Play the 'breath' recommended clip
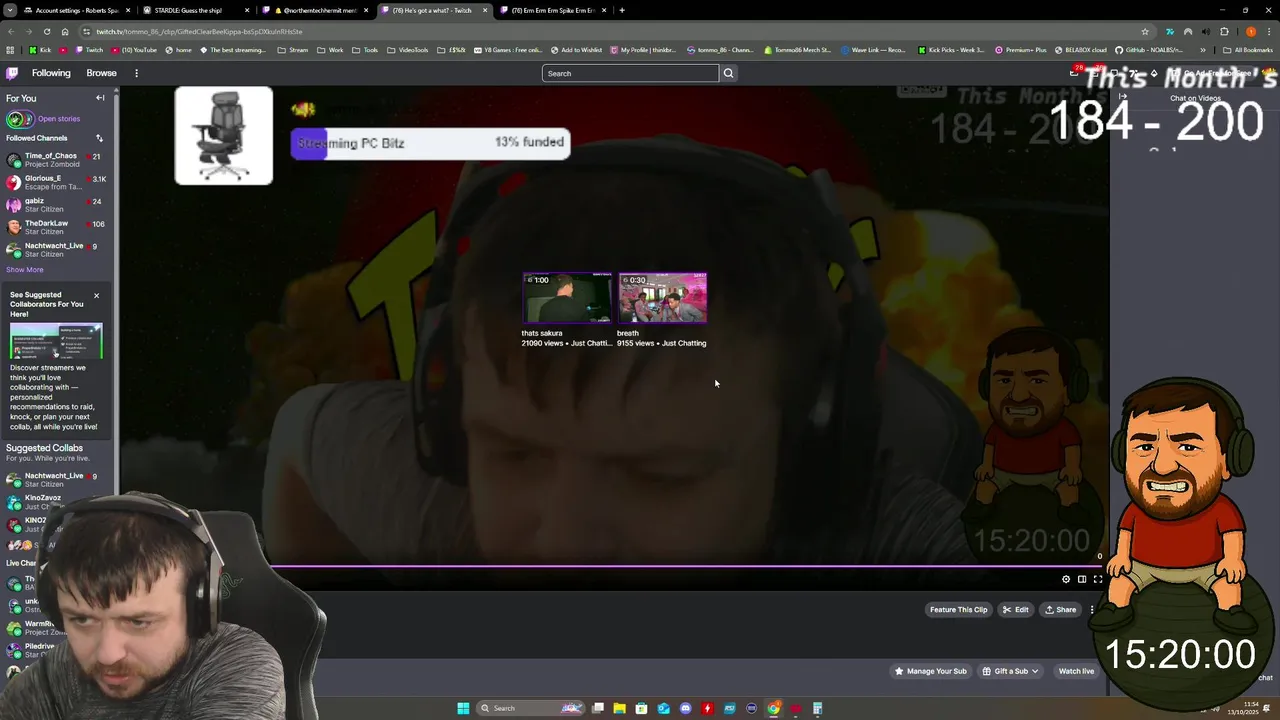 pyautogui.click(x=662, y=298)
